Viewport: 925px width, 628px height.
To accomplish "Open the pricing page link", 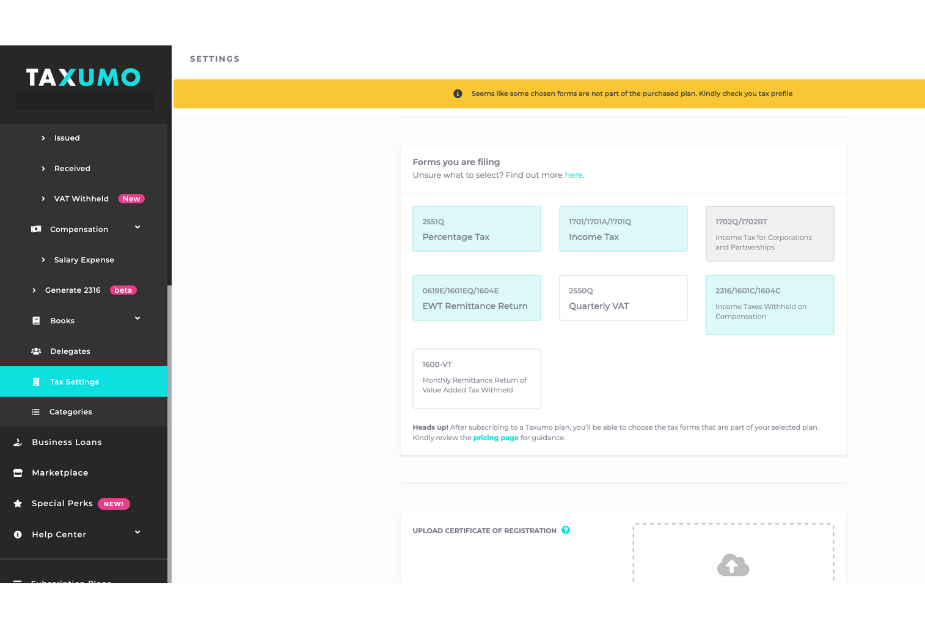I will pos(495,438).
